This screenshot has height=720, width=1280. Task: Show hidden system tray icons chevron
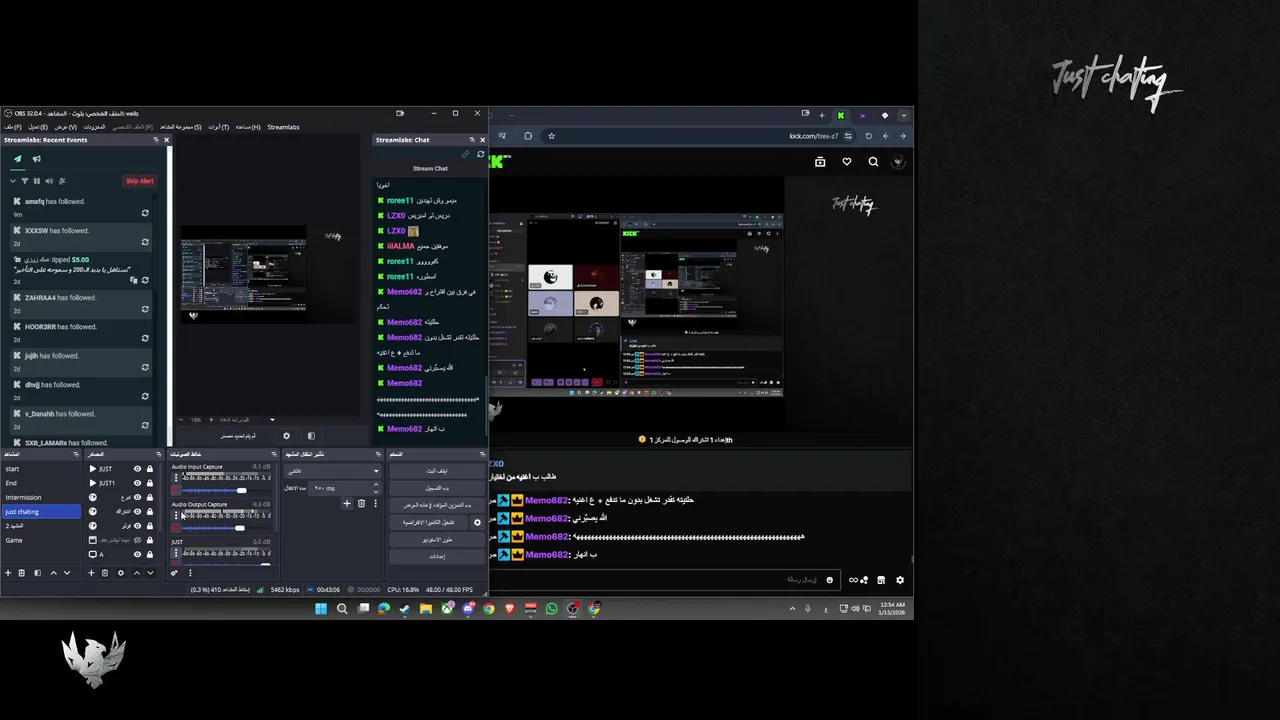pos(792,609)
